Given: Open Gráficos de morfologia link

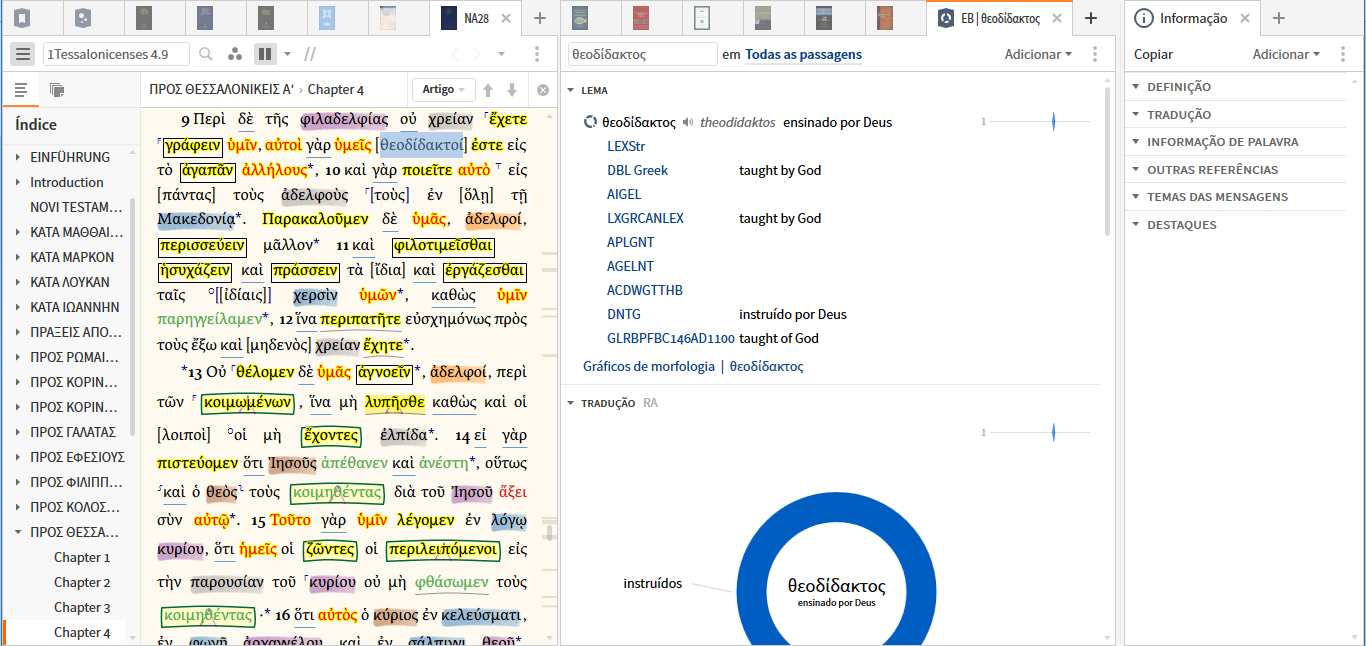Looking at the screenshot, I should 649,367.
